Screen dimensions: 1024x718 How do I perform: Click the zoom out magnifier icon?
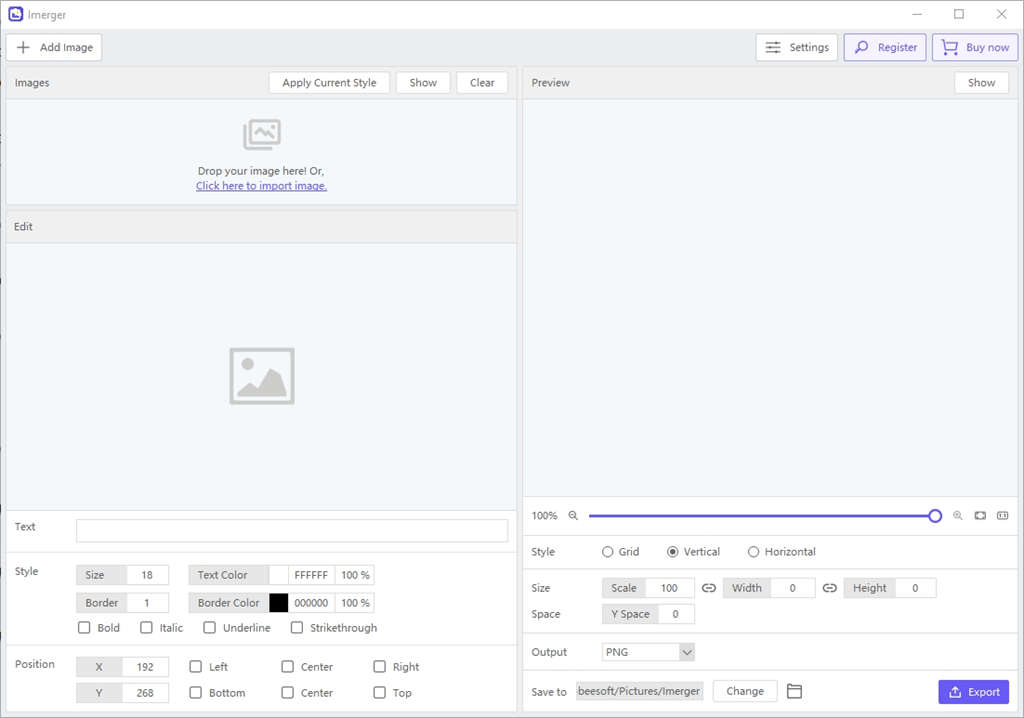coord(573,515)
